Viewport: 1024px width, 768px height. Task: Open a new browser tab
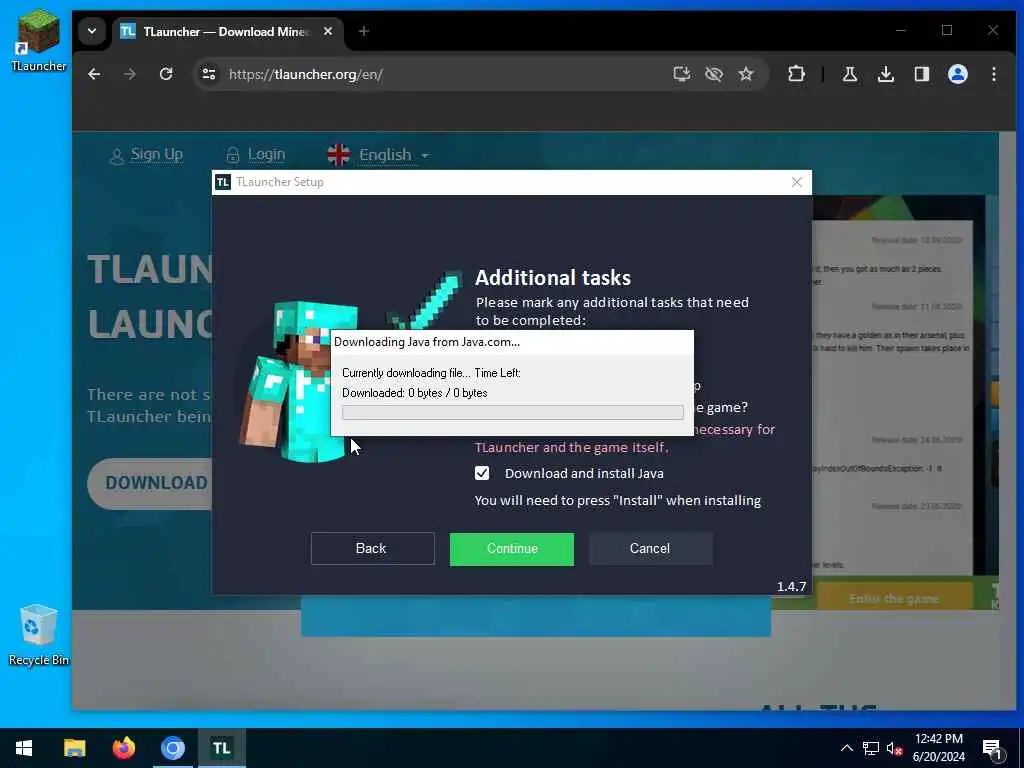[364, 31]
